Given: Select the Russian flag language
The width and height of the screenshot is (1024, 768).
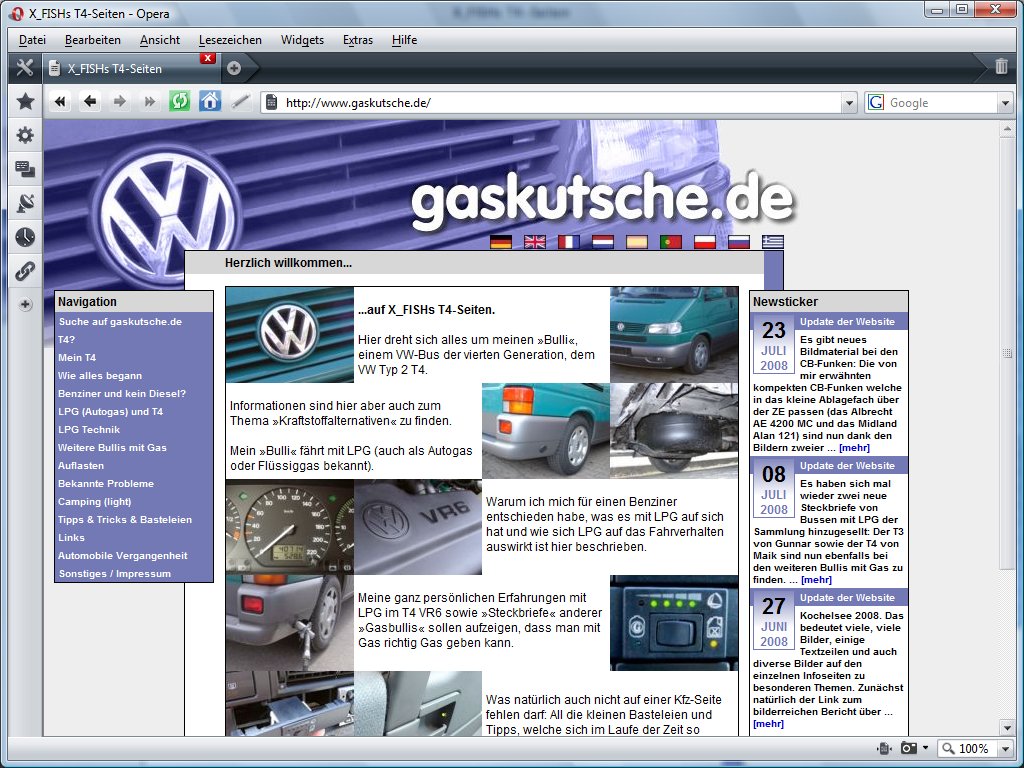Looking at the screenshot, I should coord(739,242).
